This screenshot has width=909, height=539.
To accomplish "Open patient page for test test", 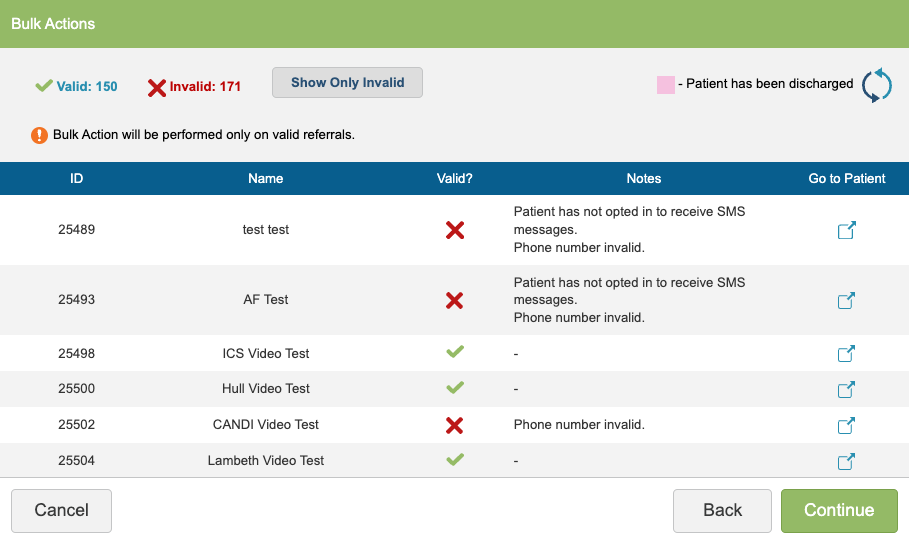I will (x=846, y=230).
